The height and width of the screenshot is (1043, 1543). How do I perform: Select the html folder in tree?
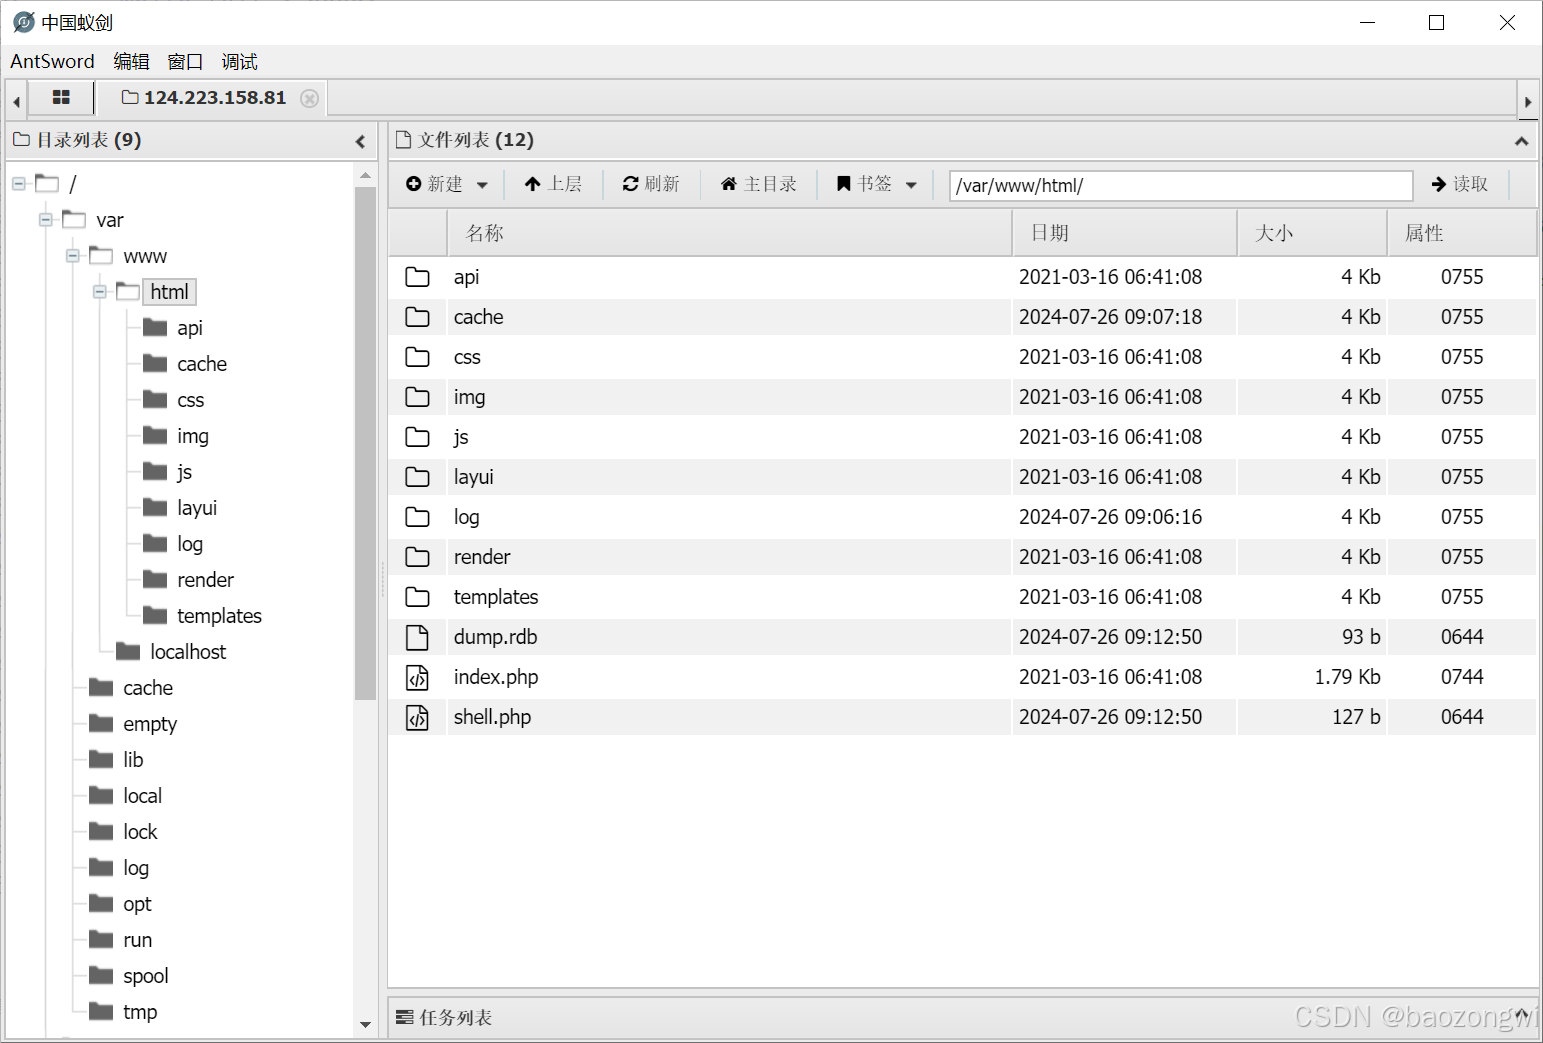tap(169, 291)
